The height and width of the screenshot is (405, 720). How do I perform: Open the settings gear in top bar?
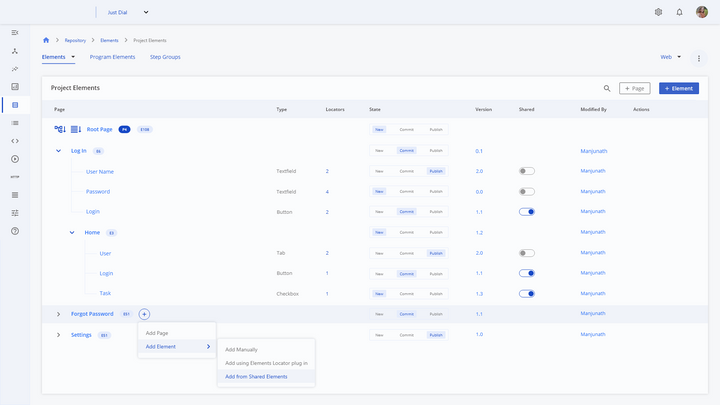(658, 12)
